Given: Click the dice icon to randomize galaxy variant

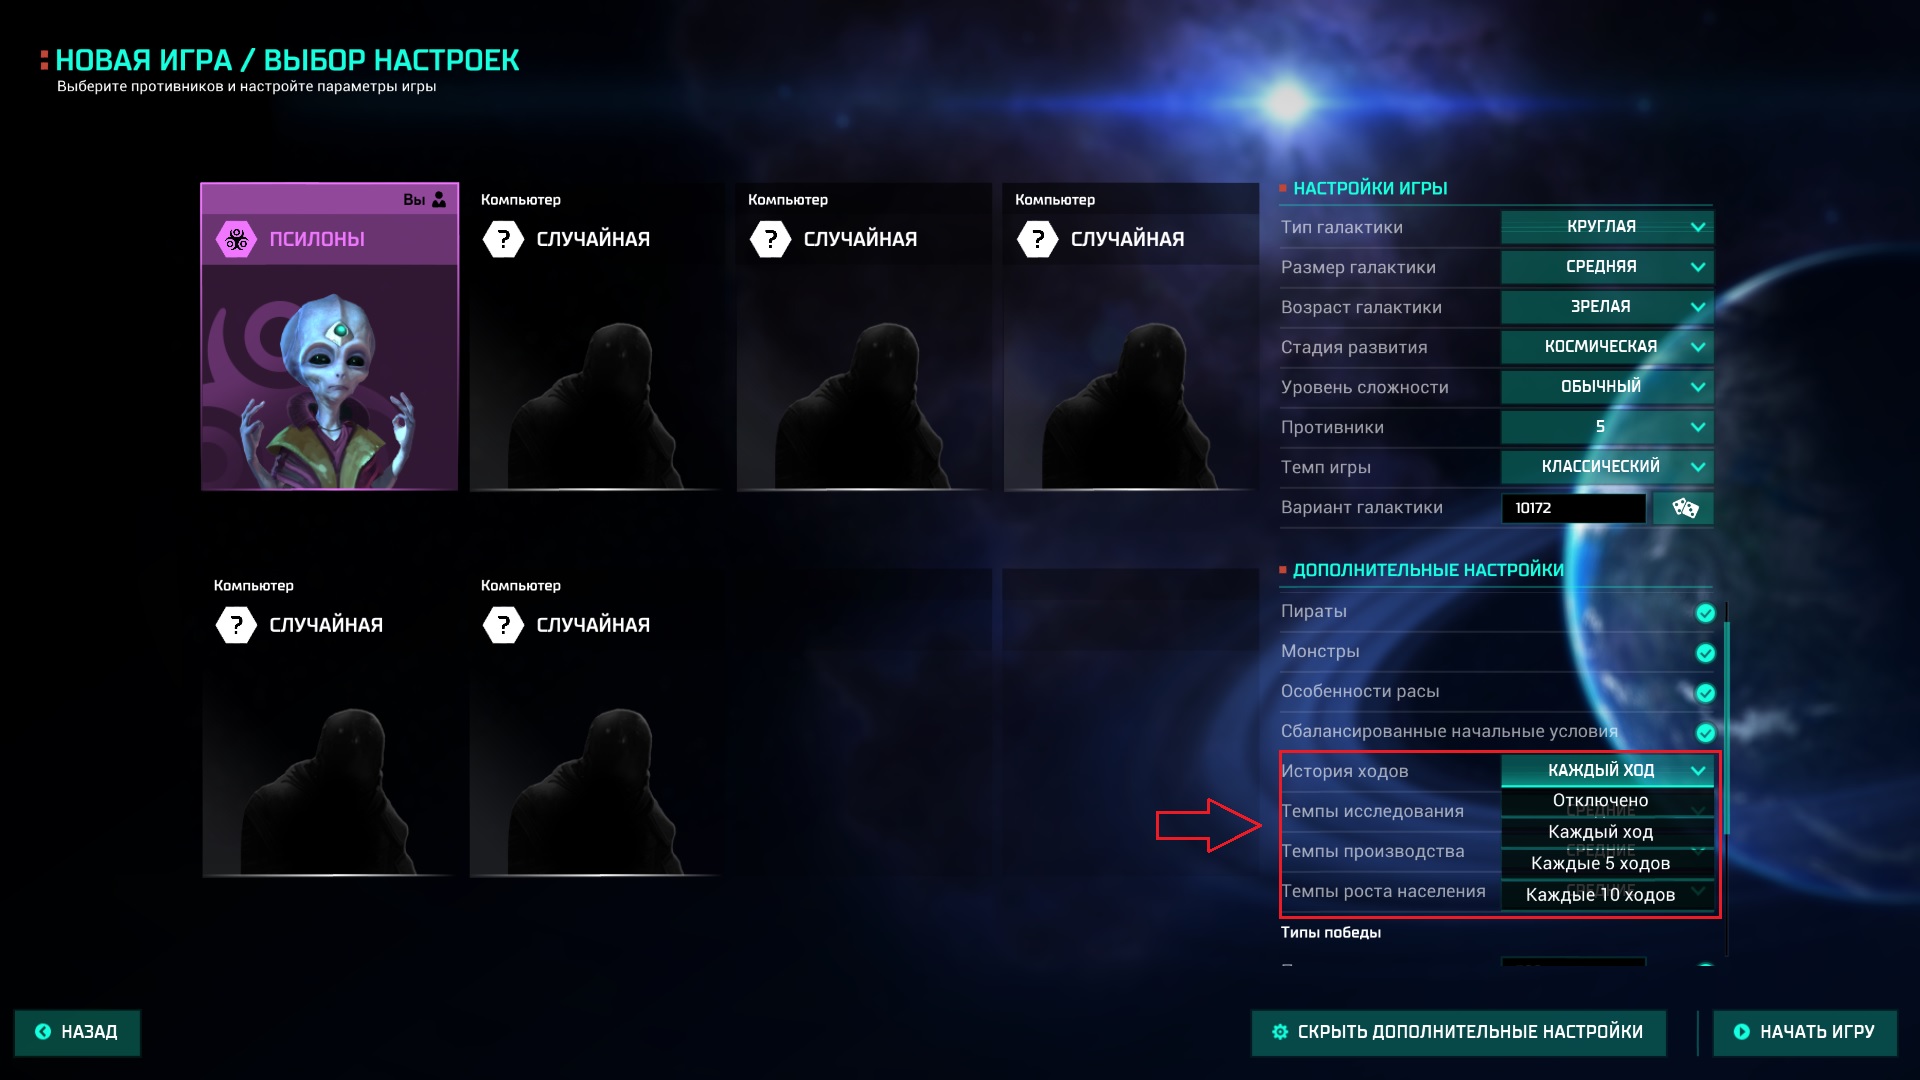Looking at the screenshot, I should click(1684, 508).
